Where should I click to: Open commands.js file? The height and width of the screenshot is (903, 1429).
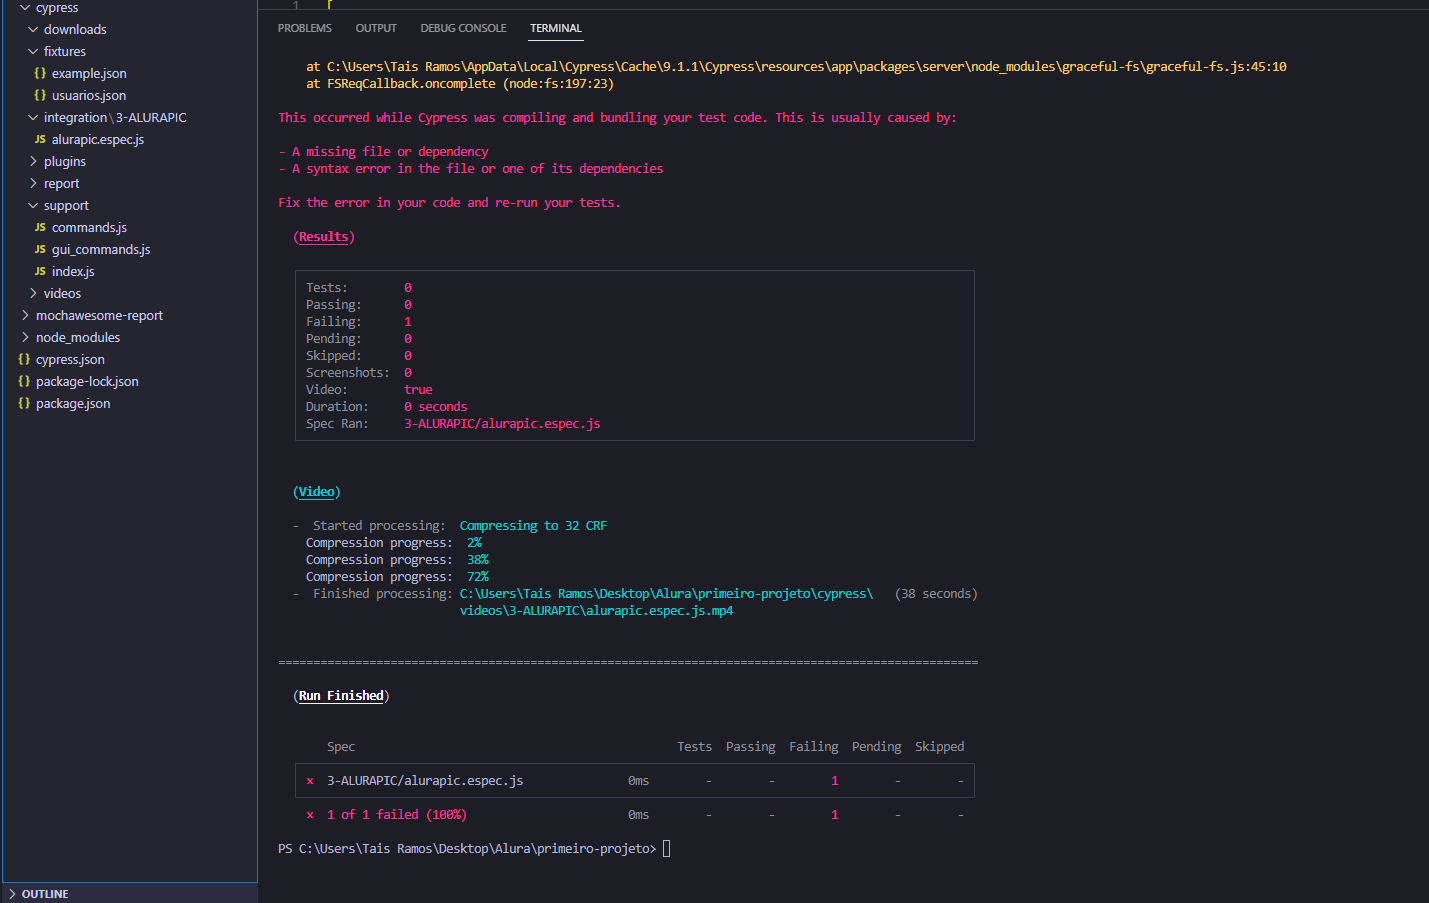(89, 227)
